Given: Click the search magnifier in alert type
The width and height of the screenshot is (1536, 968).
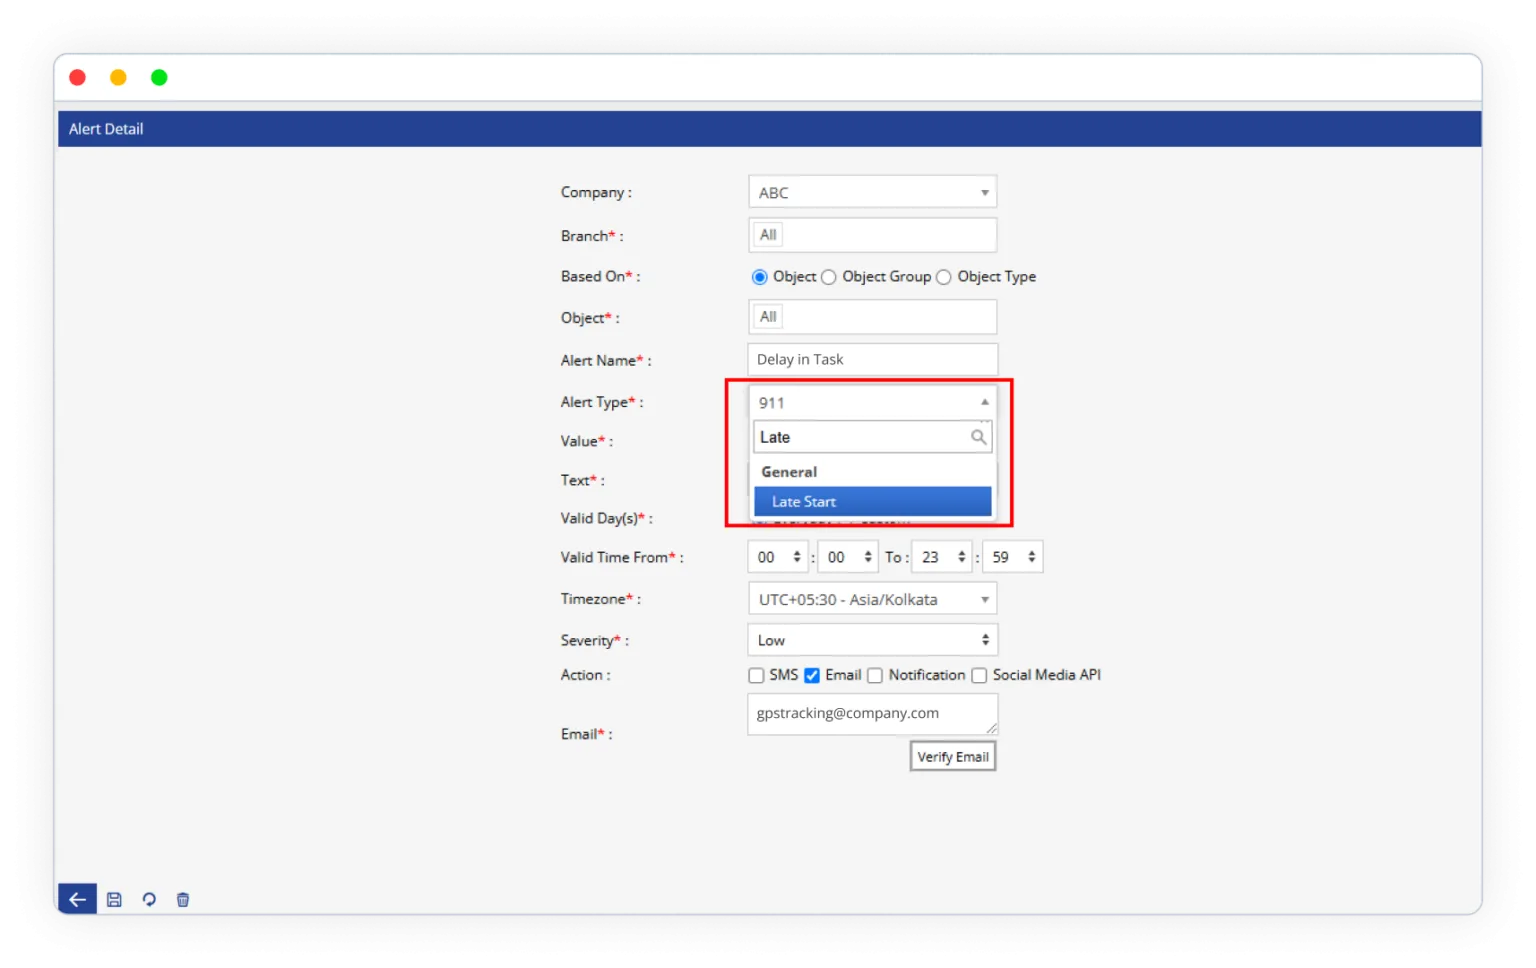Looking at the screenshot, I should tap(978, 437).
